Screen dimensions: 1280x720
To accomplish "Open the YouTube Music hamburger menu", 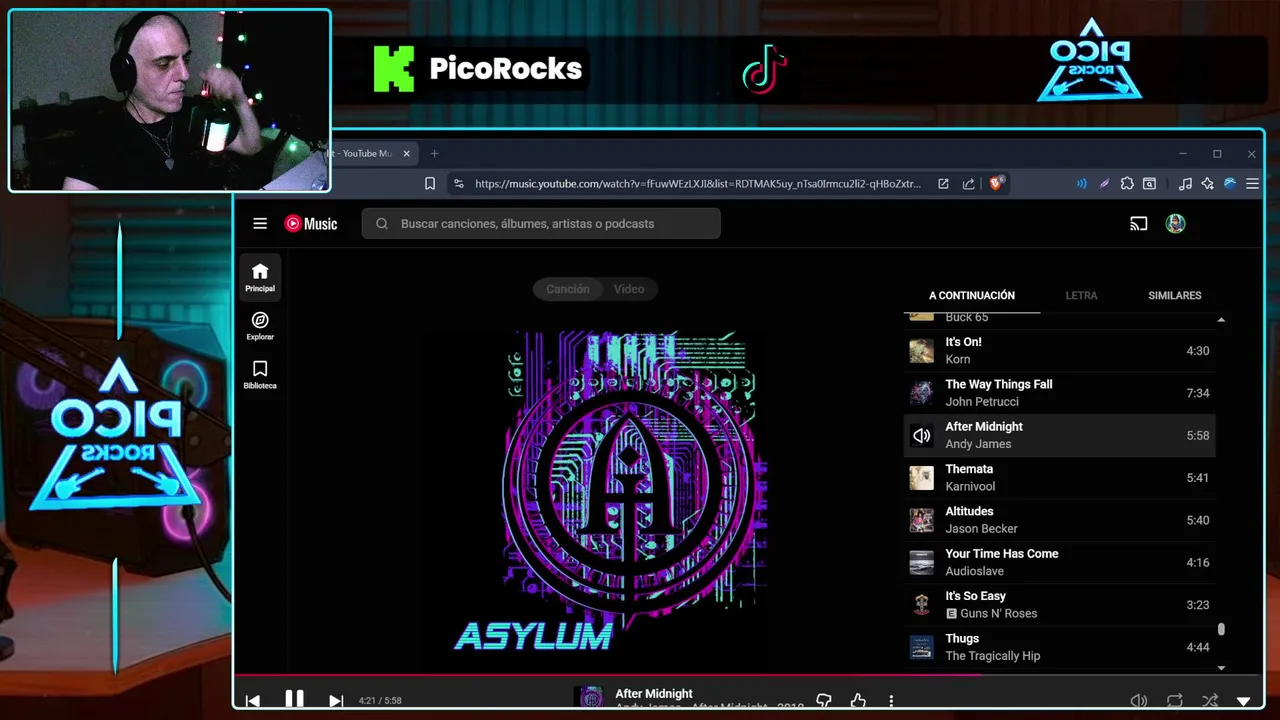I will tap(260, 224).
